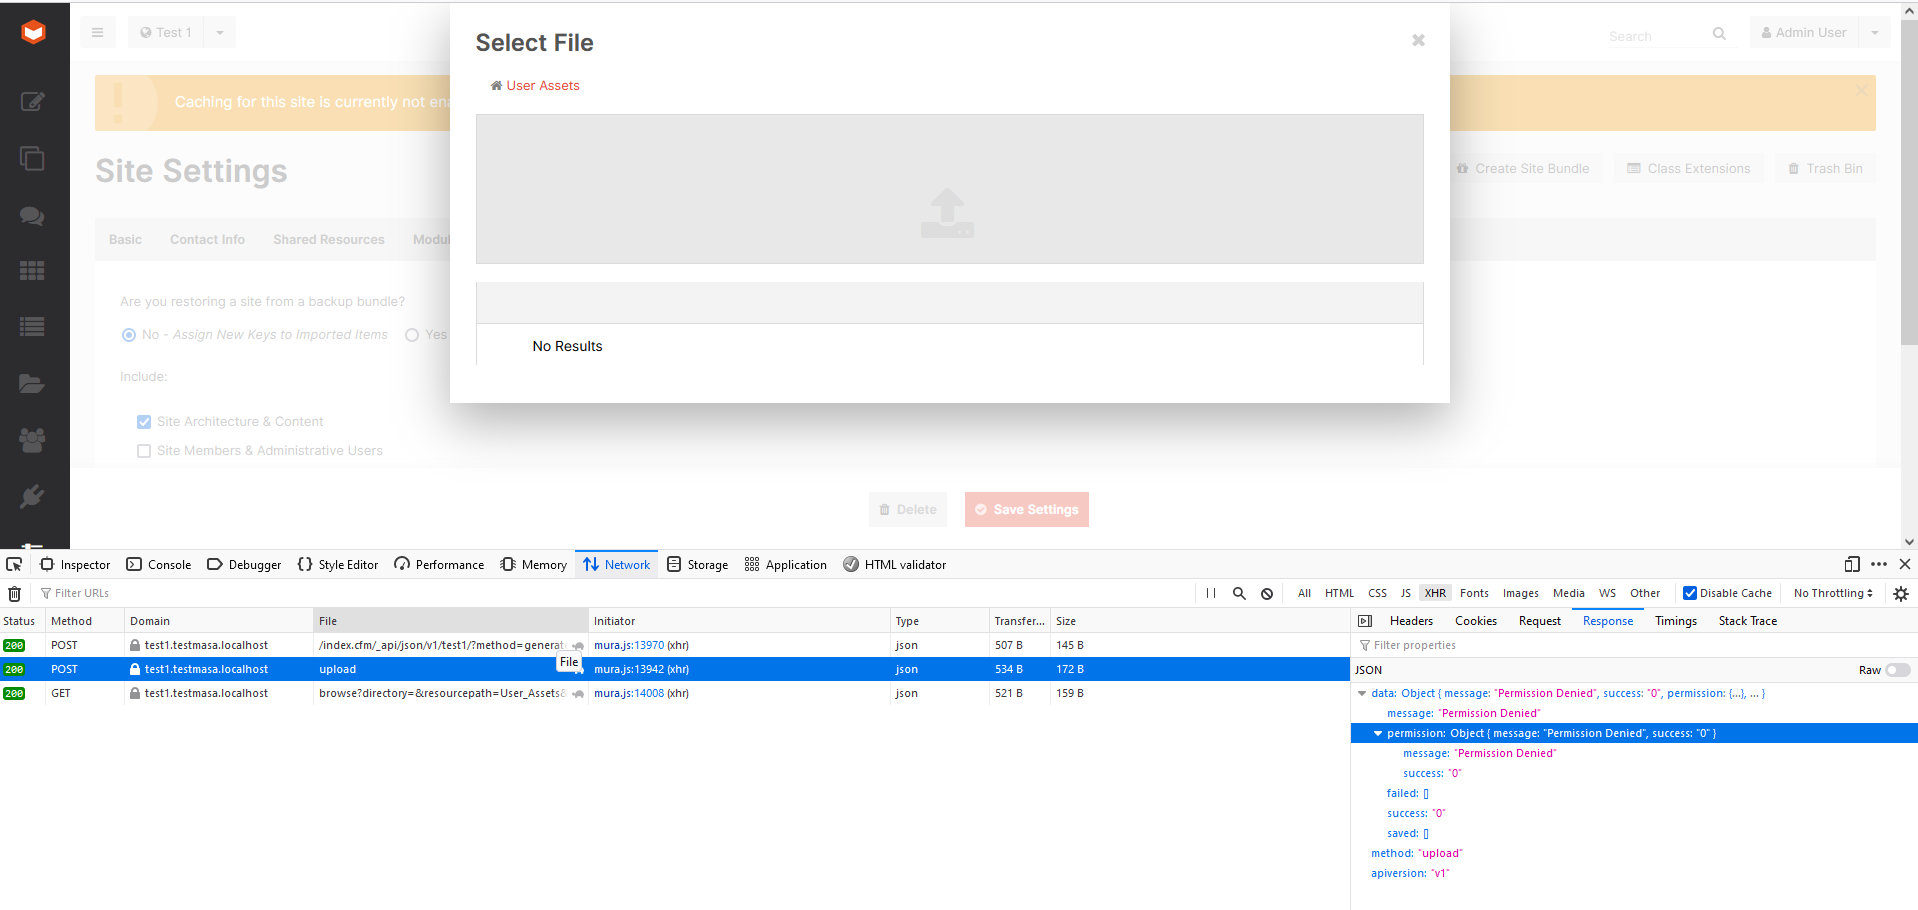Click the Filter URLs input field
Screen dimensions: 1918x910
point(616,593)
